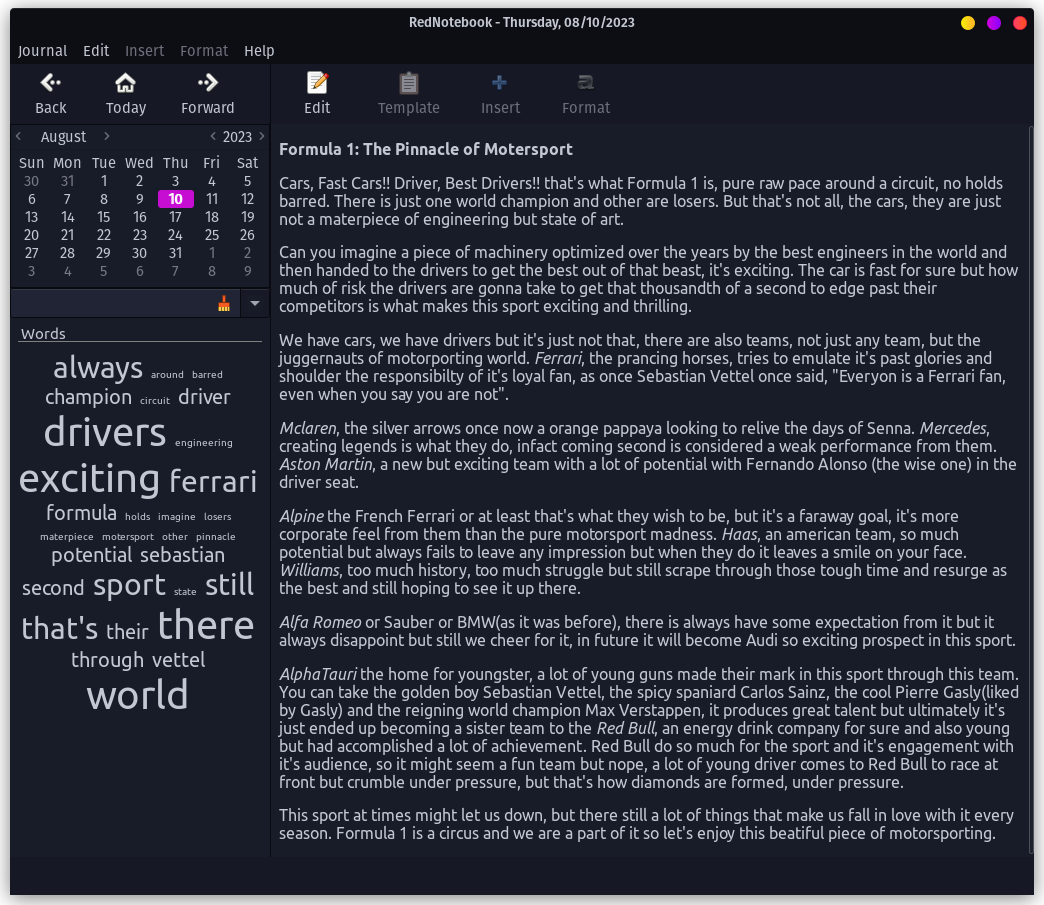Click the Back arrow icon

coord(50,83)
